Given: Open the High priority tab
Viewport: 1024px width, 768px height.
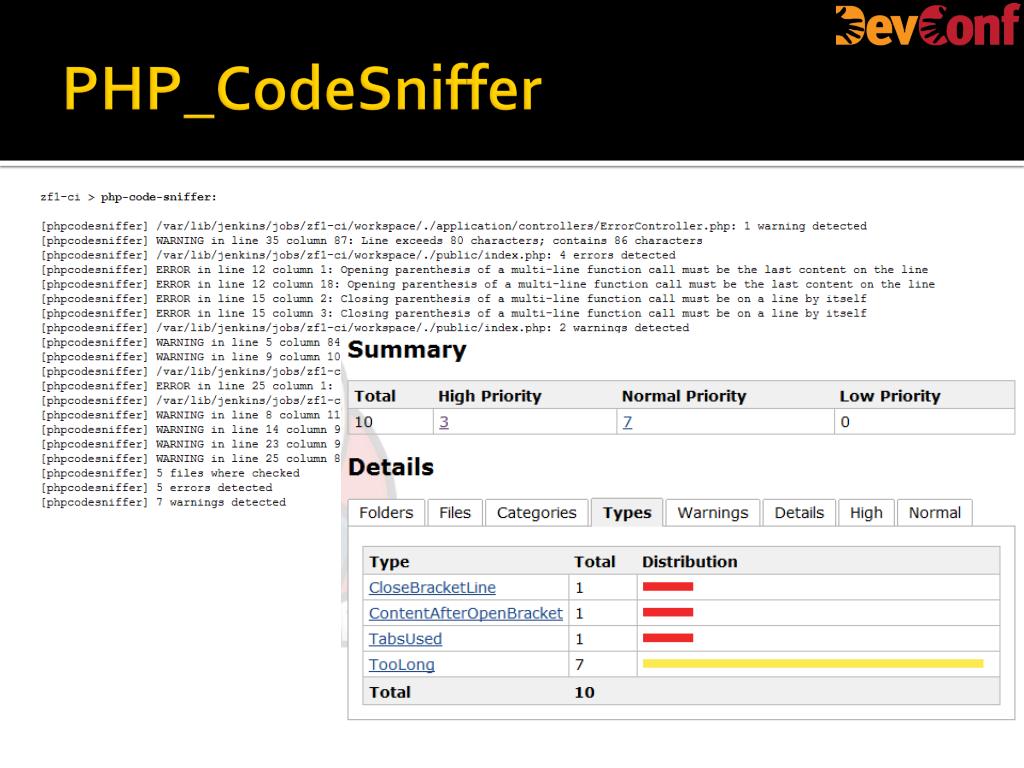Looking at the screenshot, I should coord(866,513).
